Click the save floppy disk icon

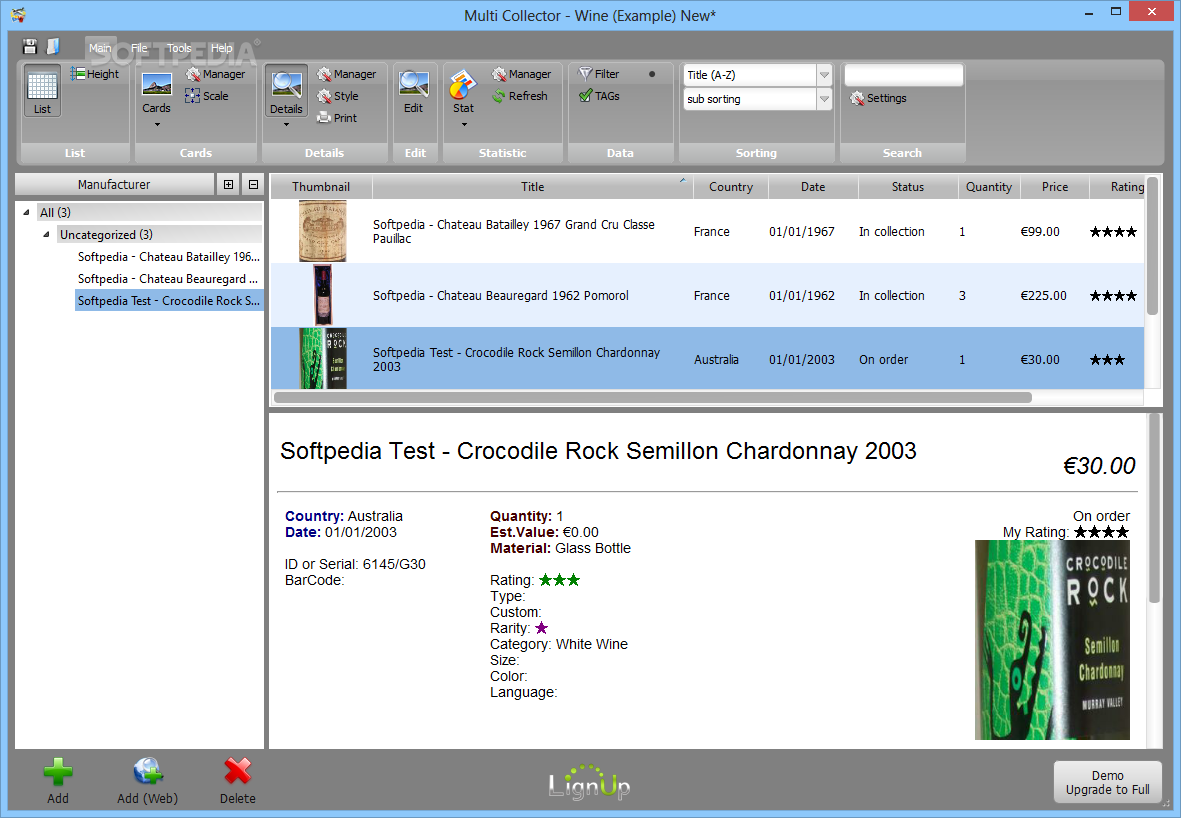[29, 47]
